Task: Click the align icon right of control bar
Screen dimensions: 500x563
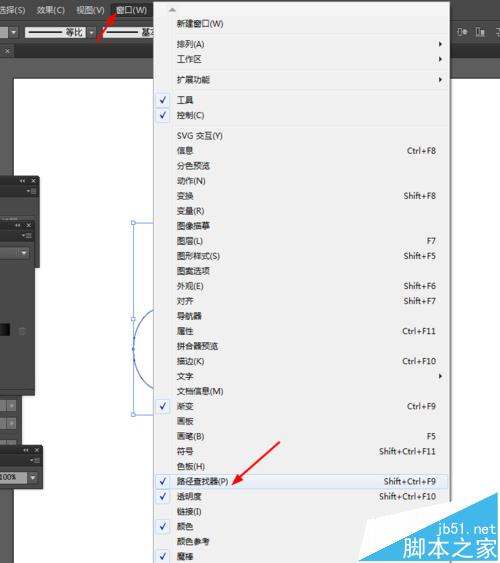Action: [x=462, y=32]
